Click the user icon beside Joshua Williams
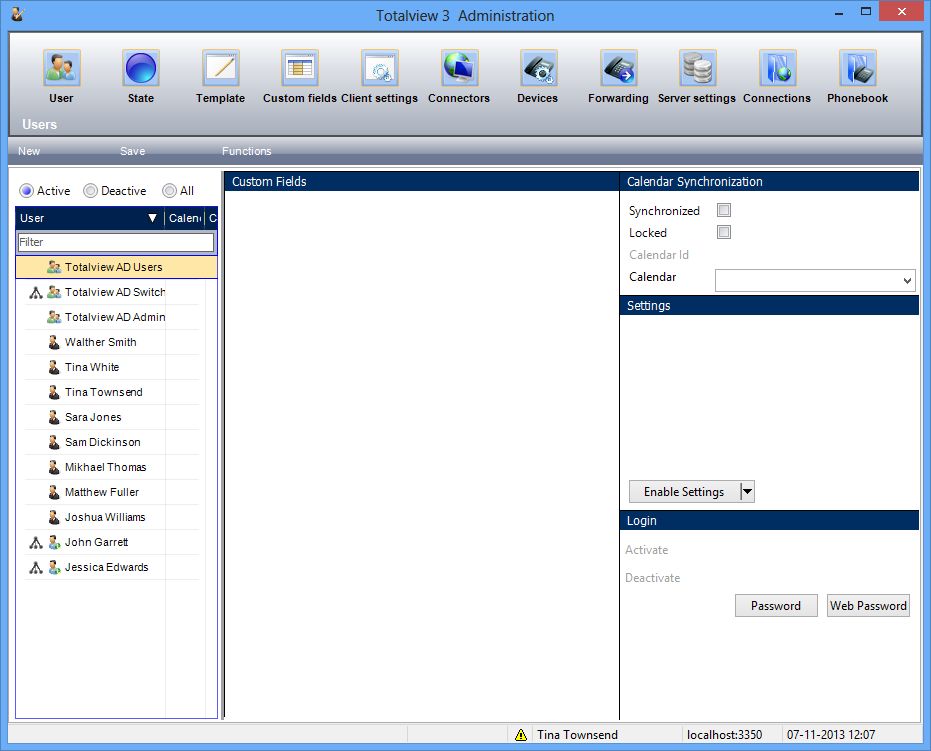The image size is (931, 751). [x=54, y=517]
